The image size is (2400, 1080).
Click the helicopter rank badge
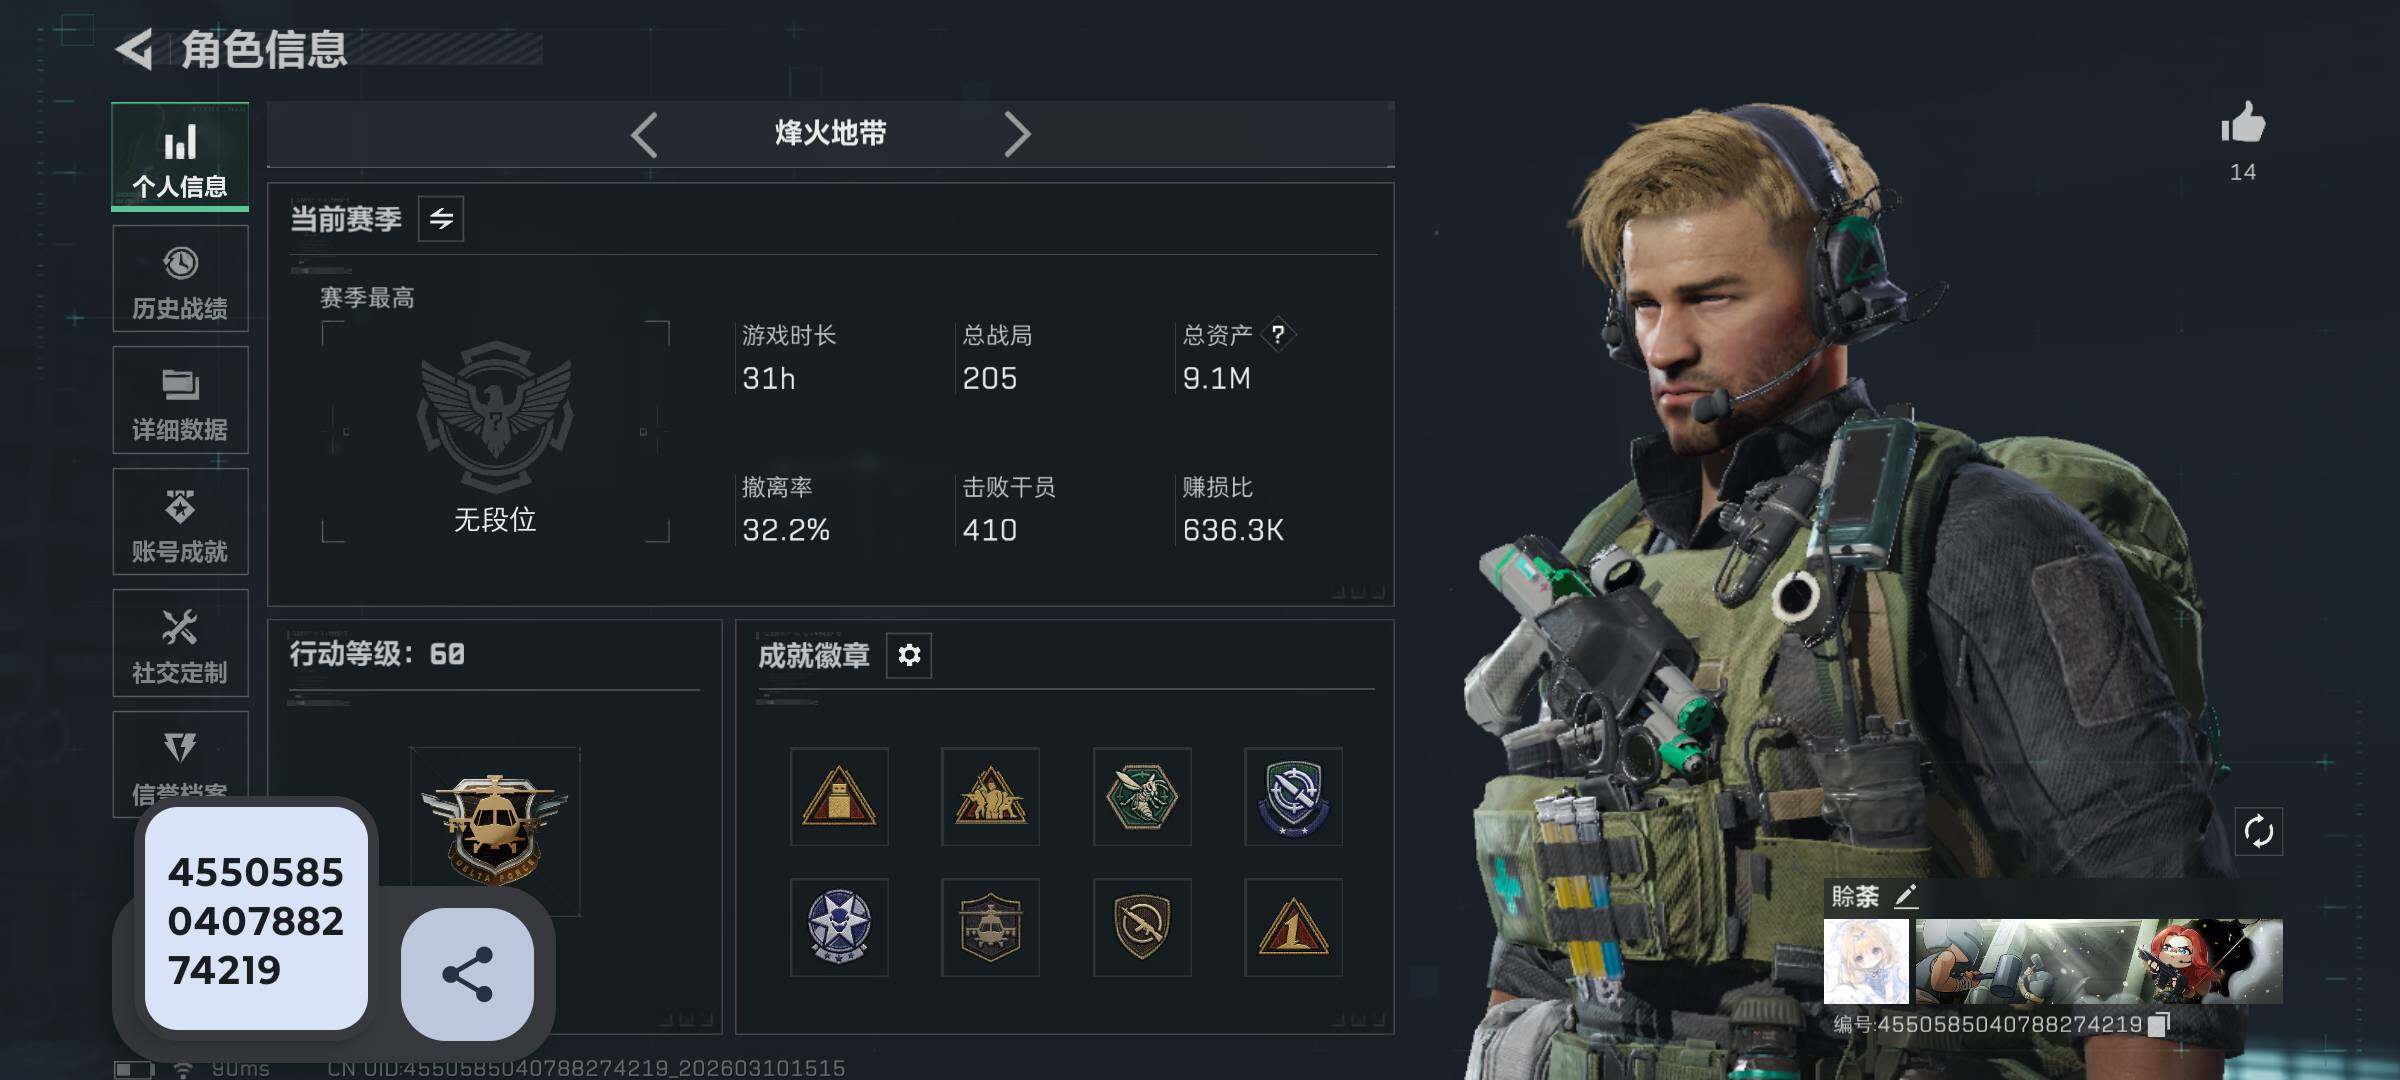(495, 829)
